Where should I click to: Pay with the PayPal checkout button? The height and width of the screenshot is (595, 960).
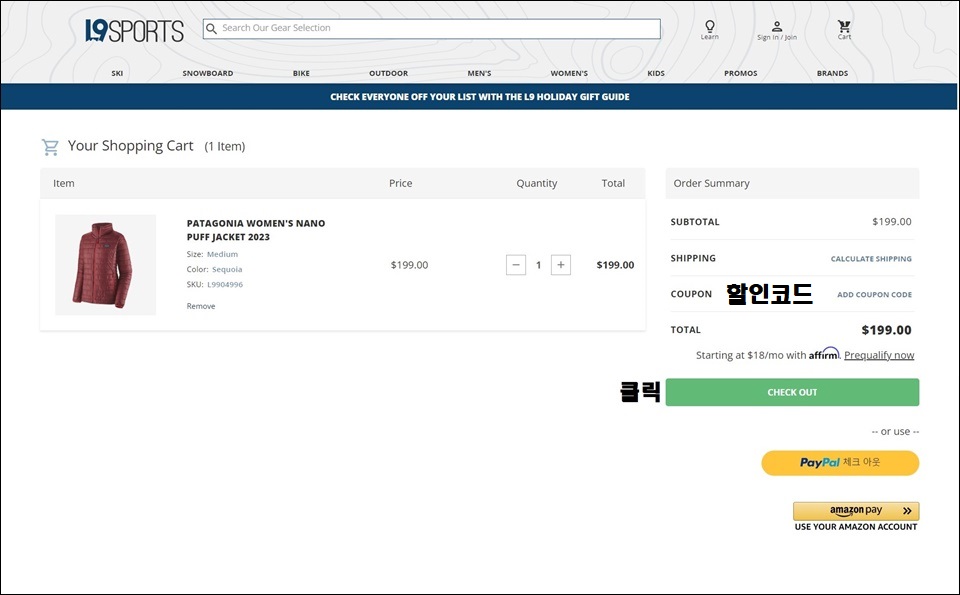[x=840, y=463]
